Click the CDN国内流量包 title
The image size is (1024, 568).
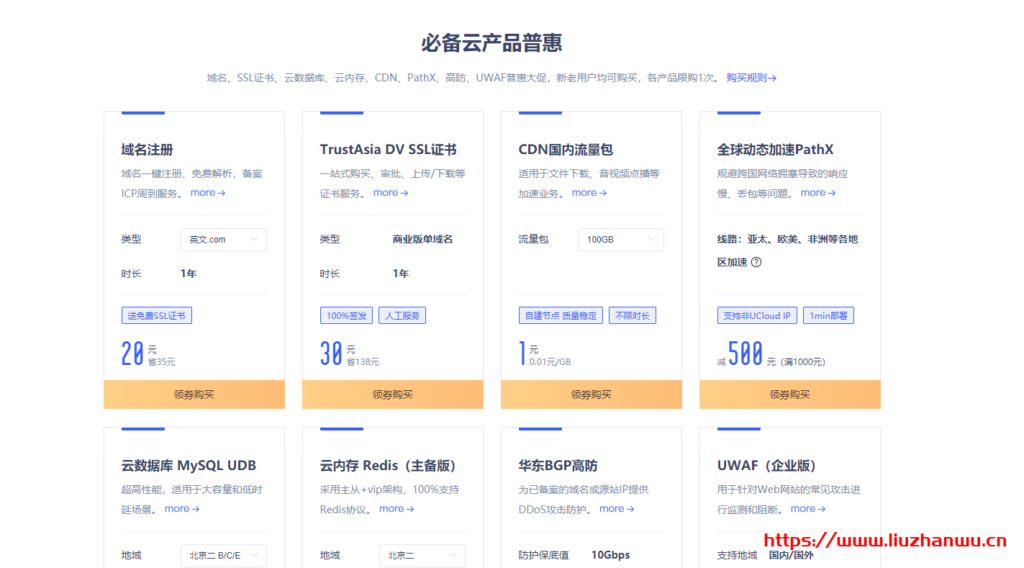pyautogui.click(x=566, y=150)
